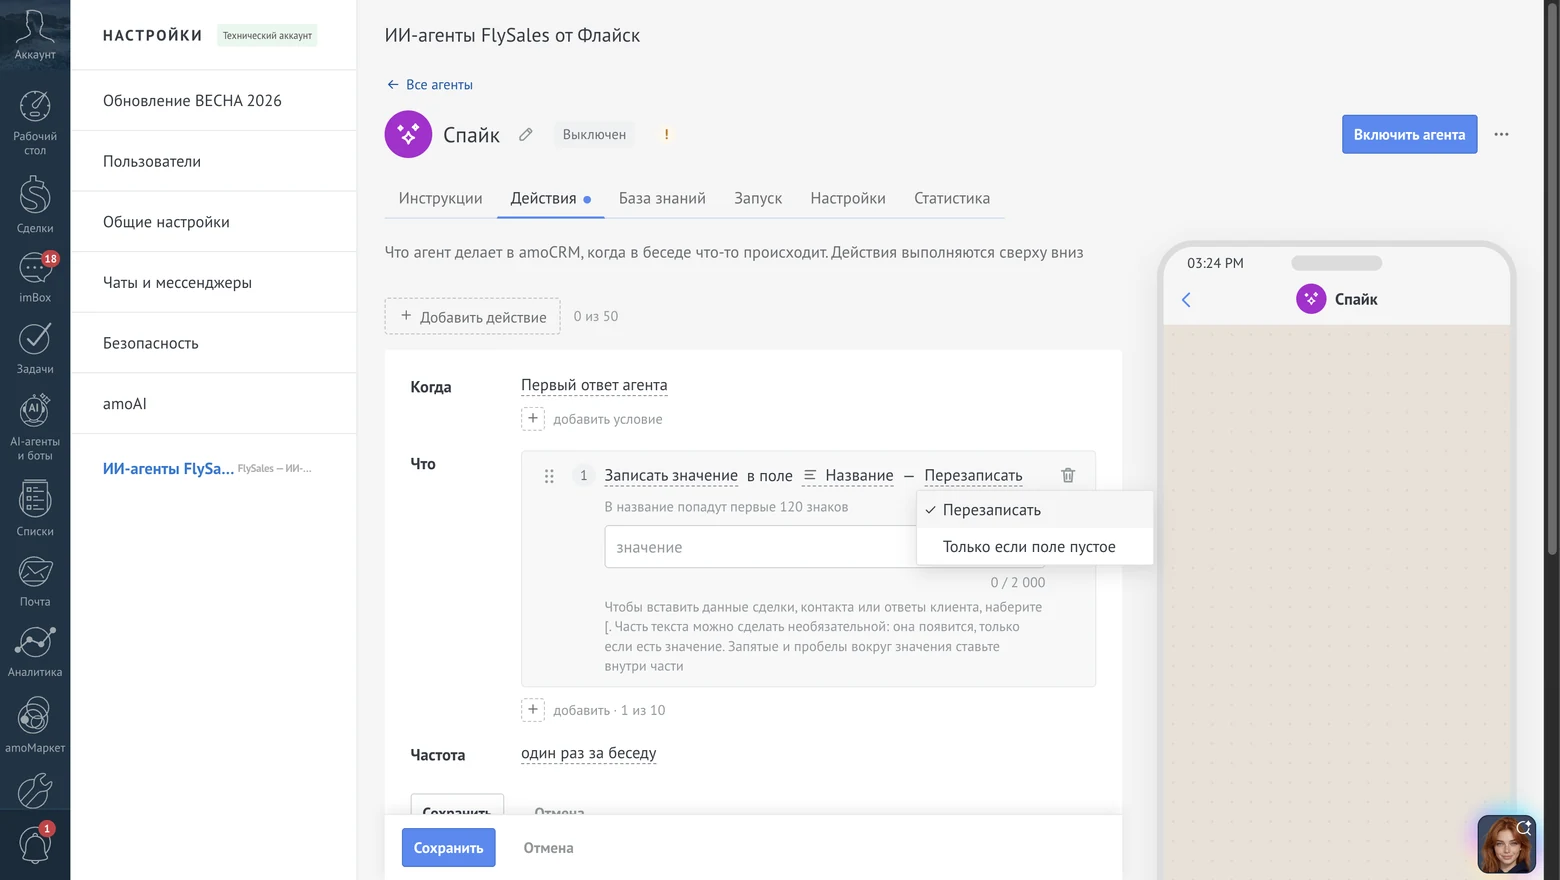Switch to Запуск tab
Image resolution: width=1560 pixels, height=880 pixels.
(x=758, y=198)
